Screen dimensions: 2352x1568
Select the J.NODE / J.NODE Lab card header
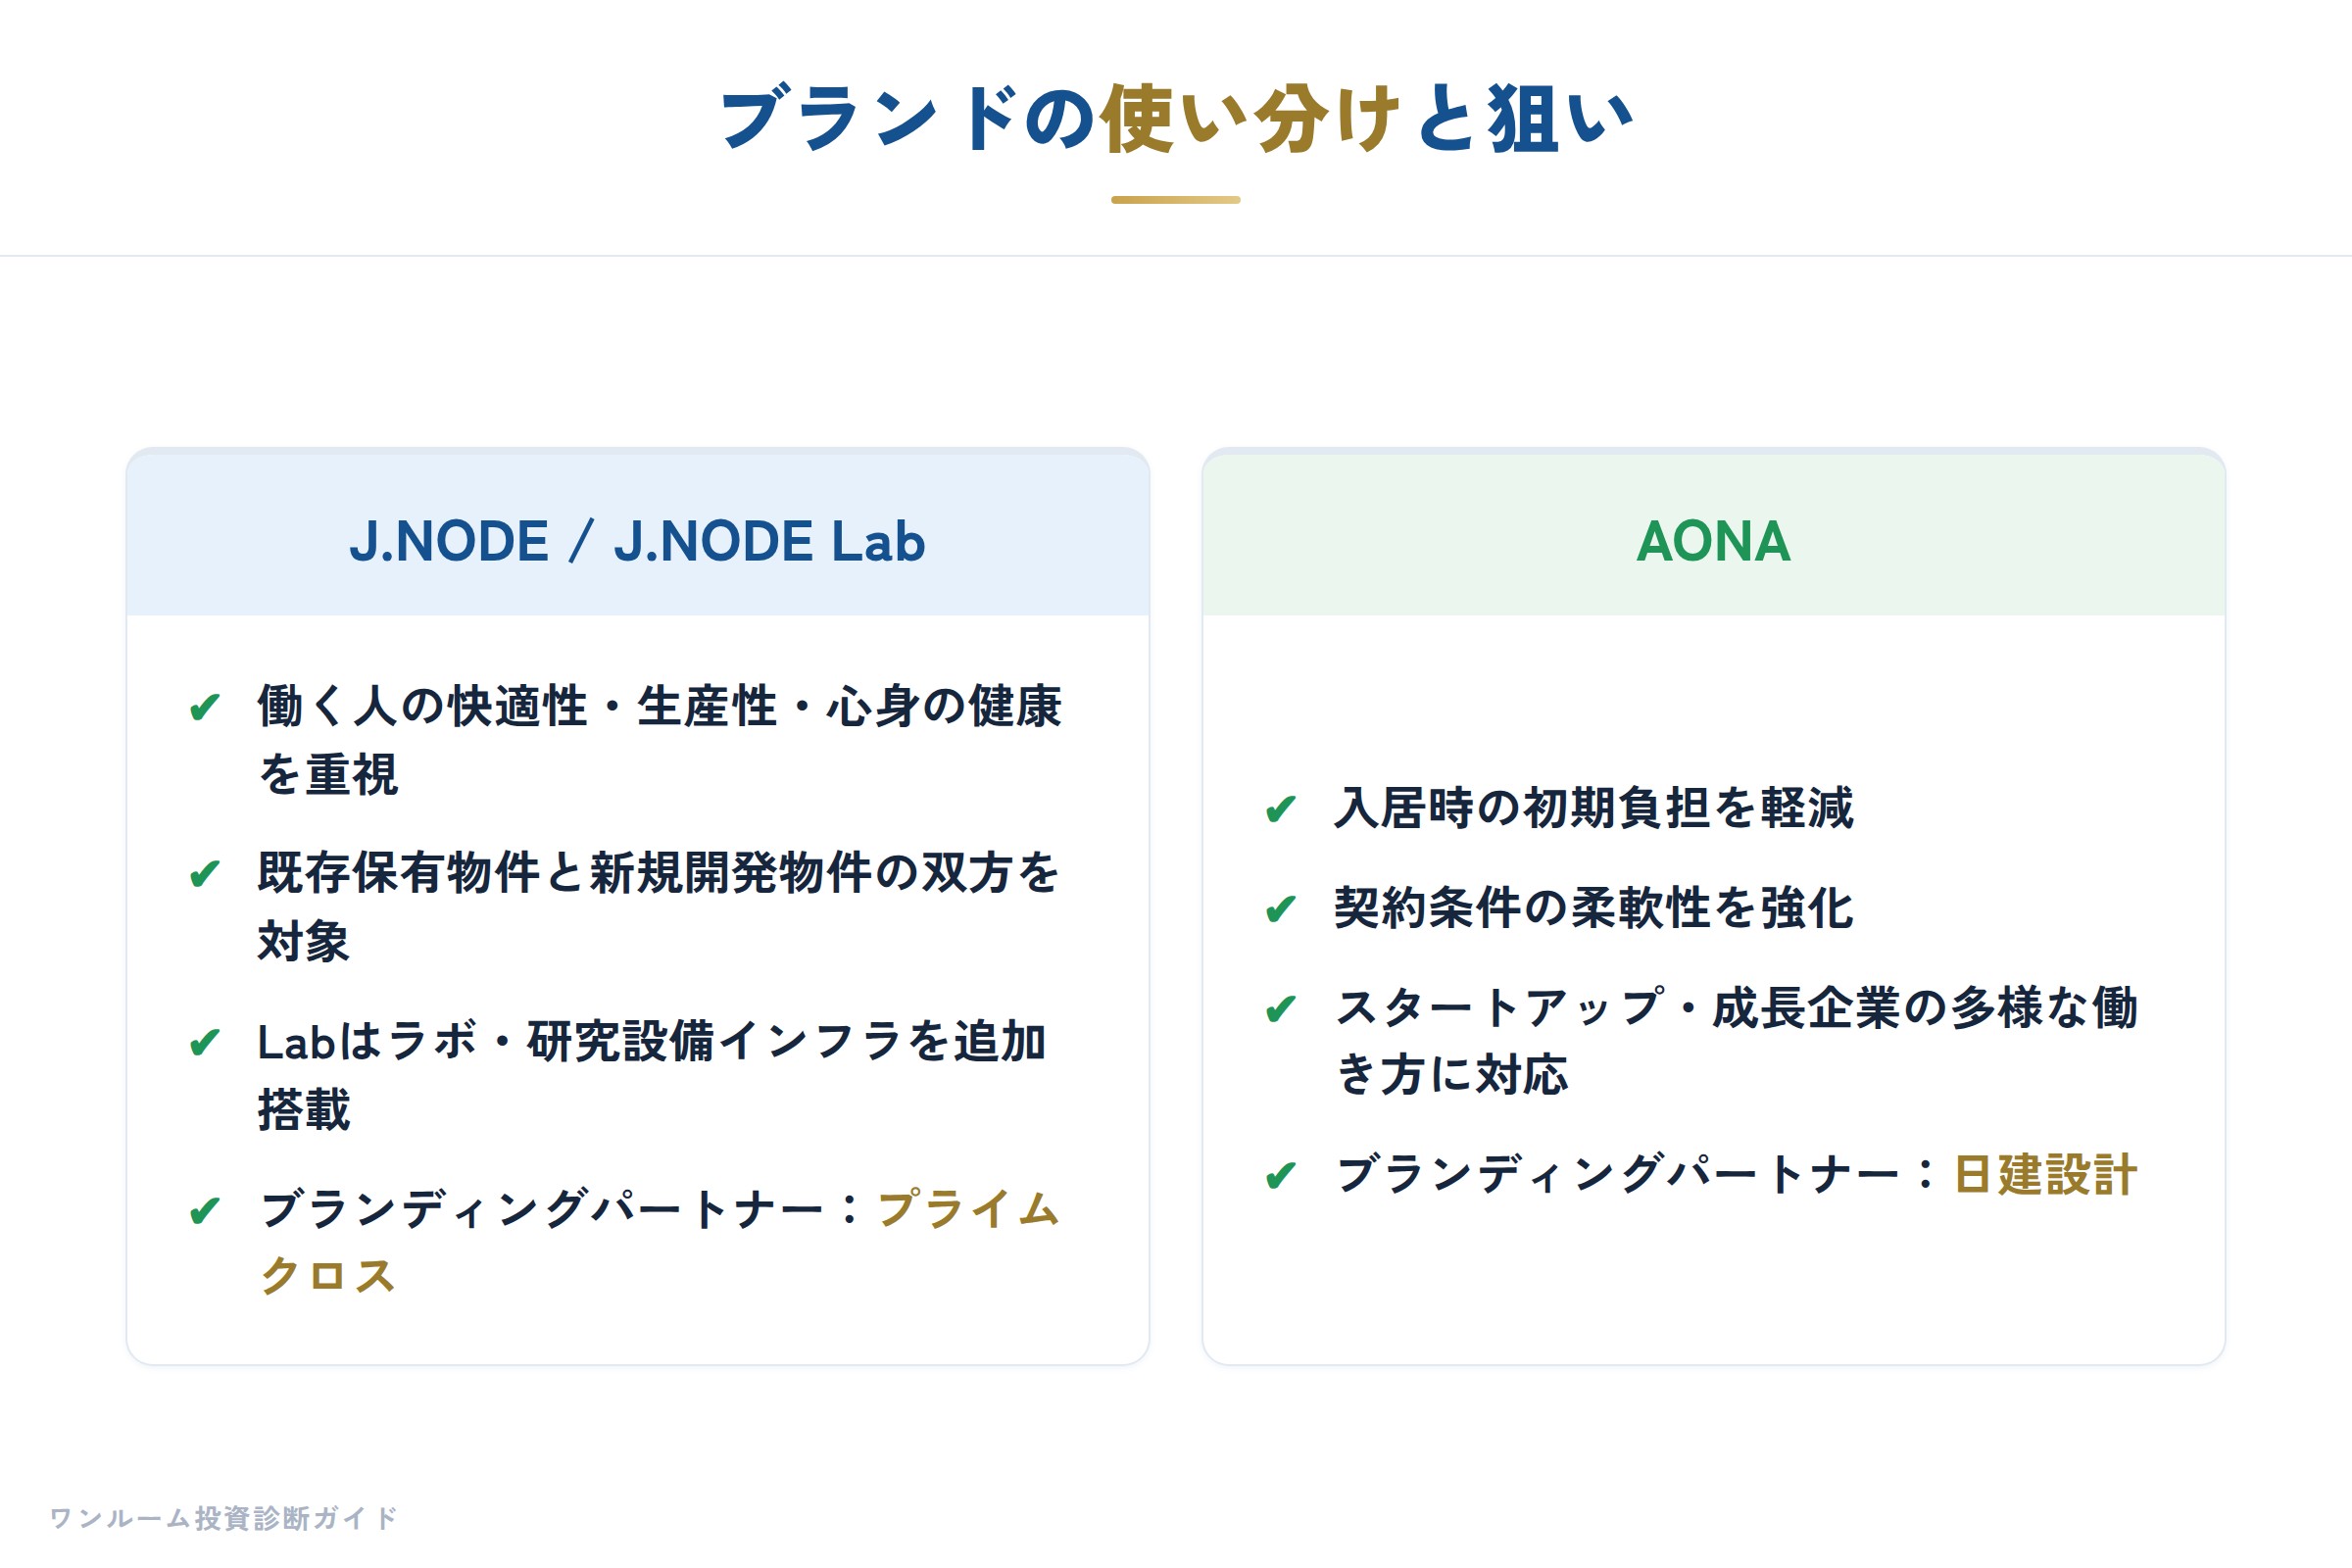[x=638, y=535]
